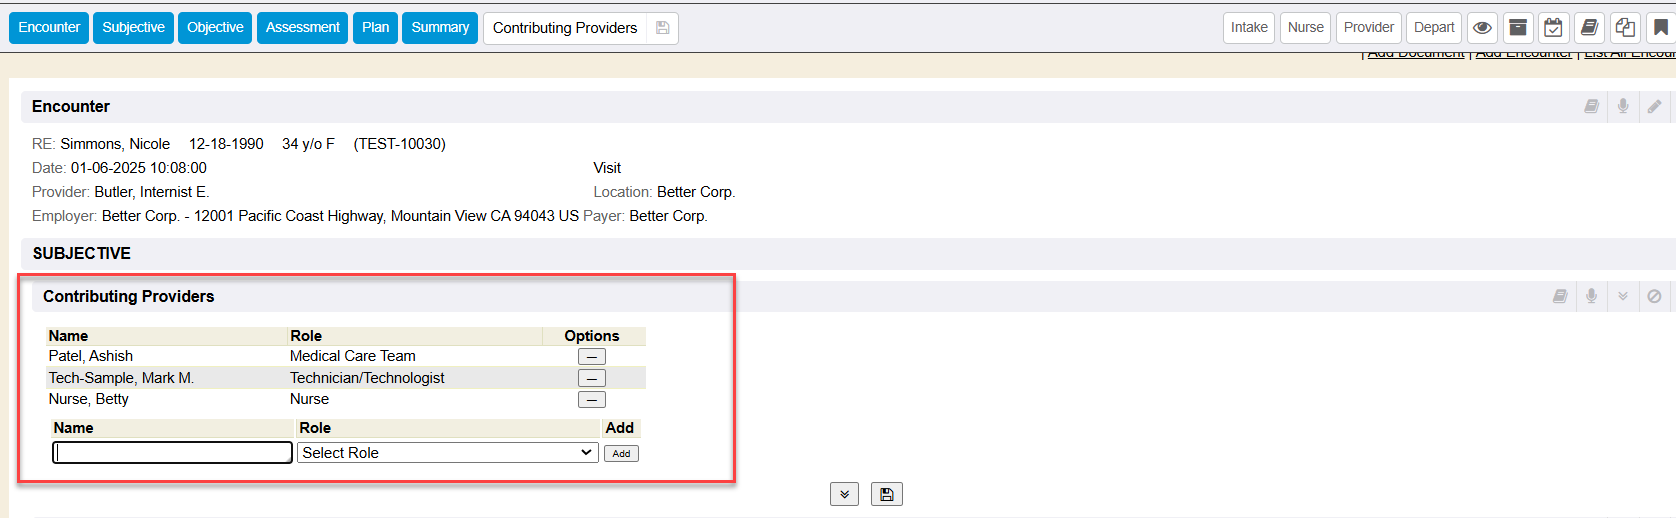
Task: Select the Intake button
Action: click(x=1249, y=28)
